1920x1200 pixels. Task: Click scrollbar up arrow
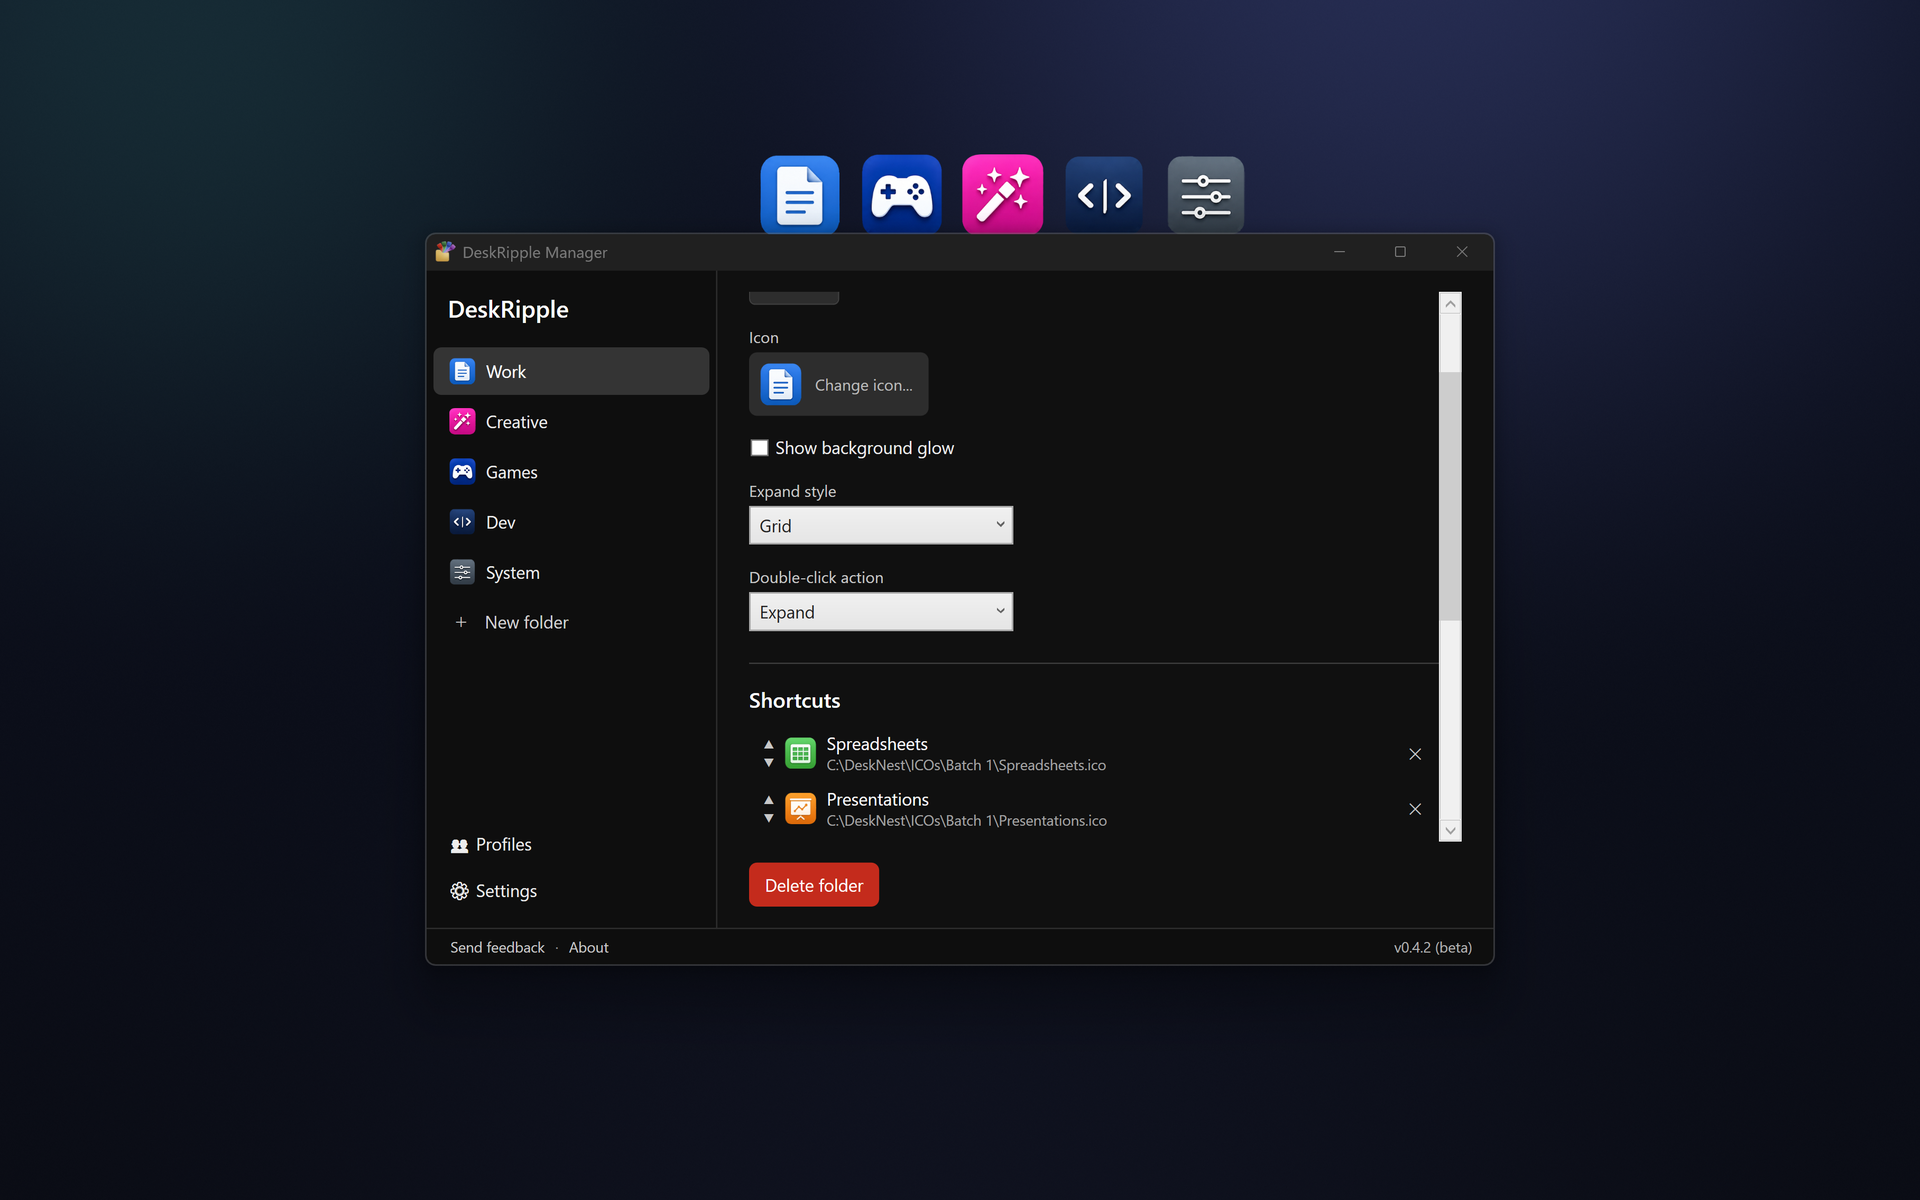(1450, 303)
